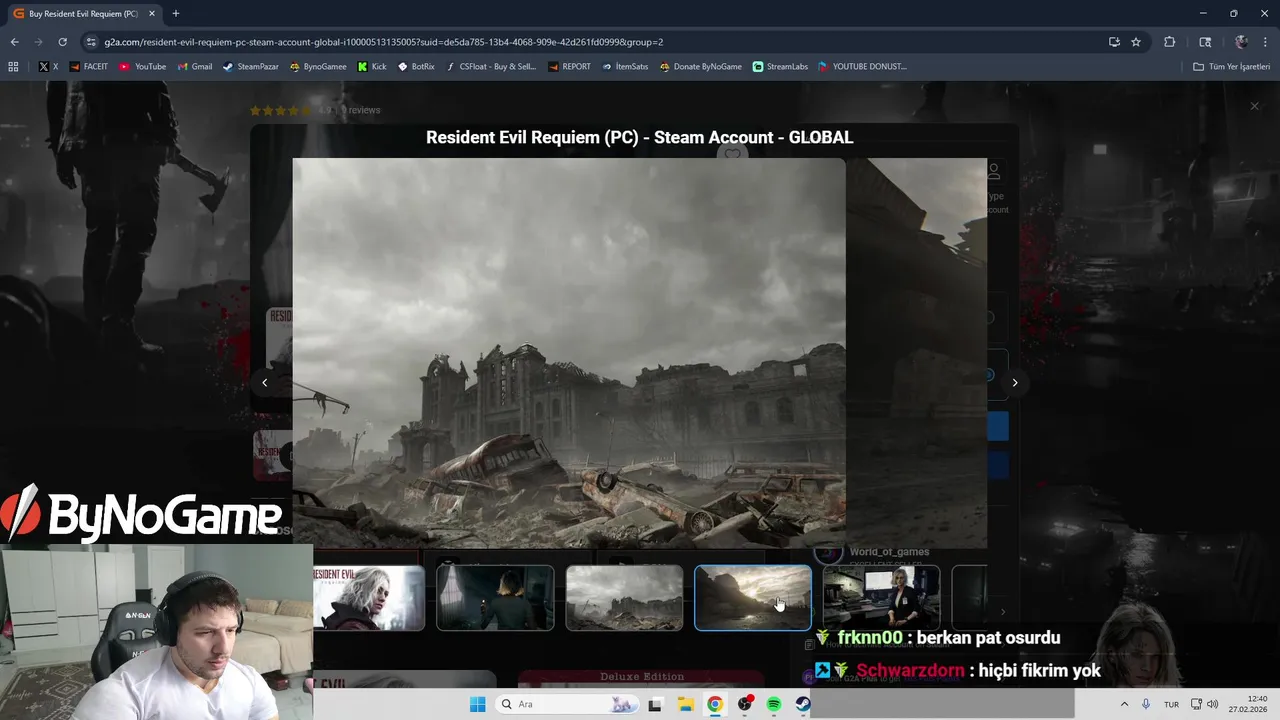Open the İtemSatış bookmark
1280x720 pixels.
tap(624, 67)
